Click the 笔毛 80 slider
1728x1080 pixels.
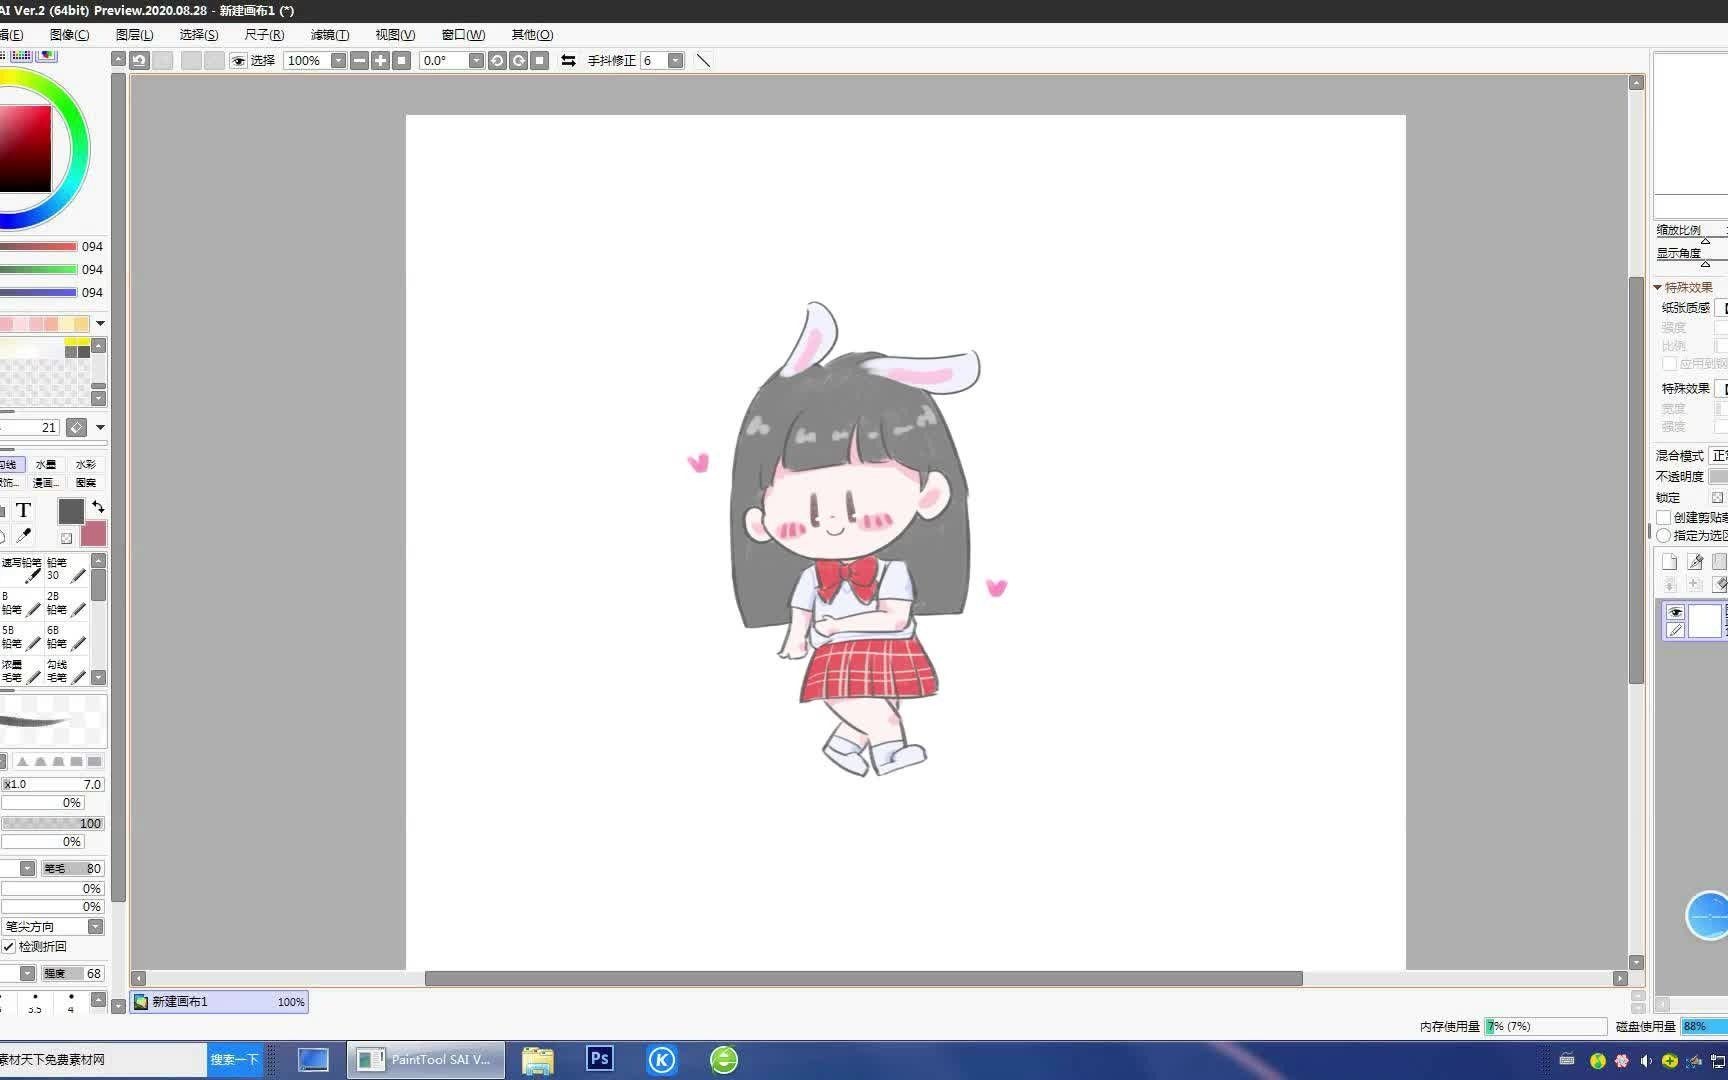click(72, 868)
